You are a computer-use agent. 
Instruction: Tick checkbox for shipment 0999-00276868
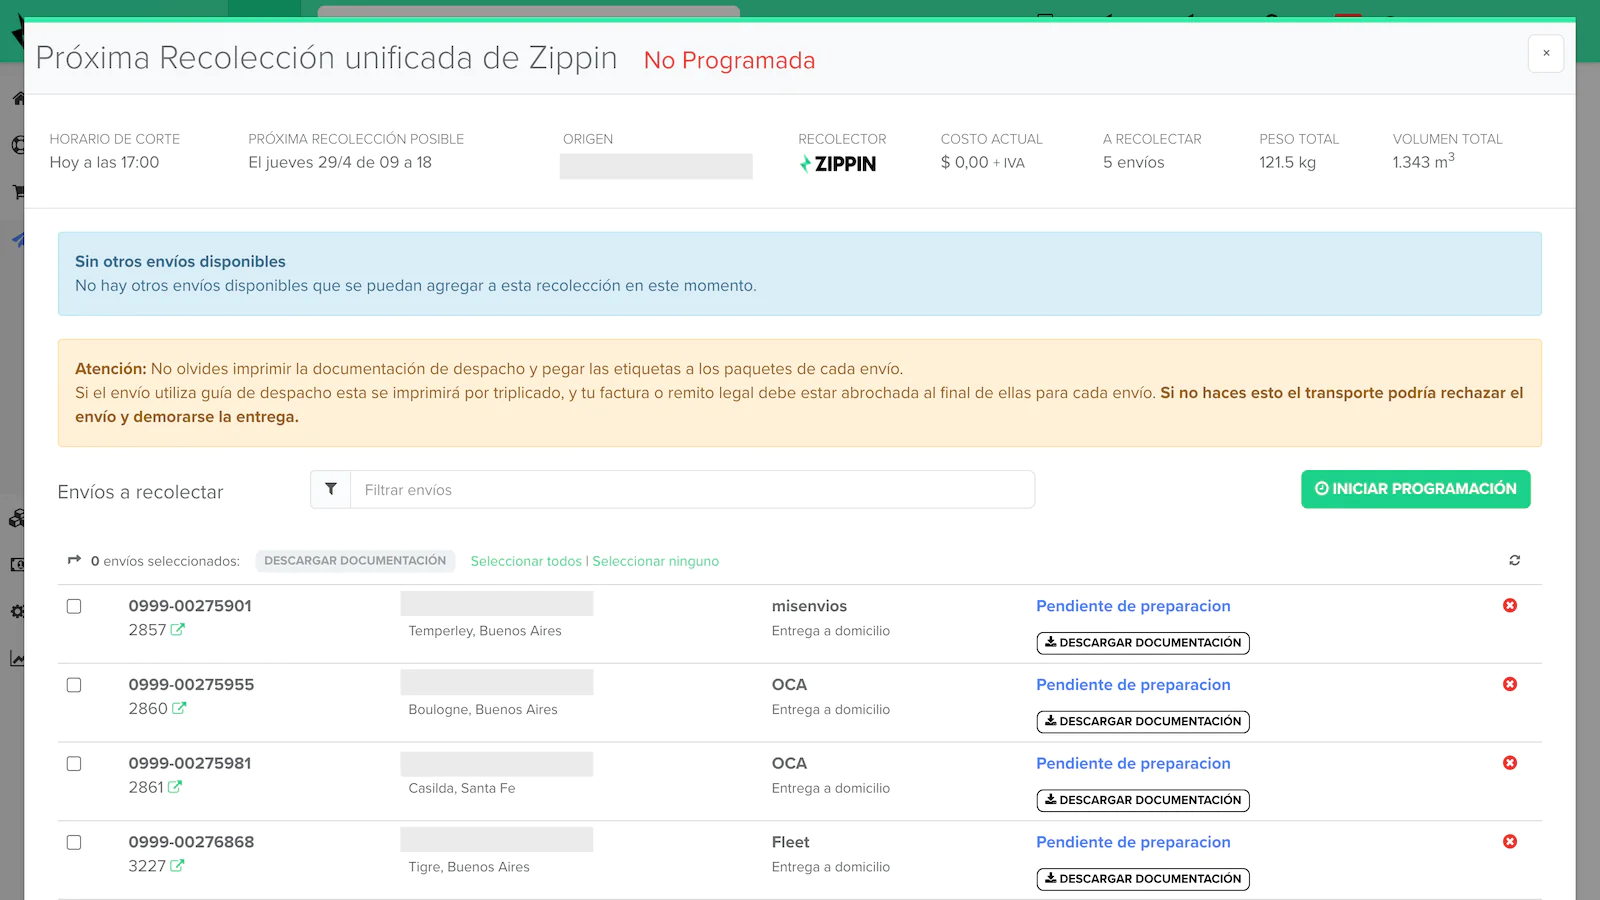[74, 843]
